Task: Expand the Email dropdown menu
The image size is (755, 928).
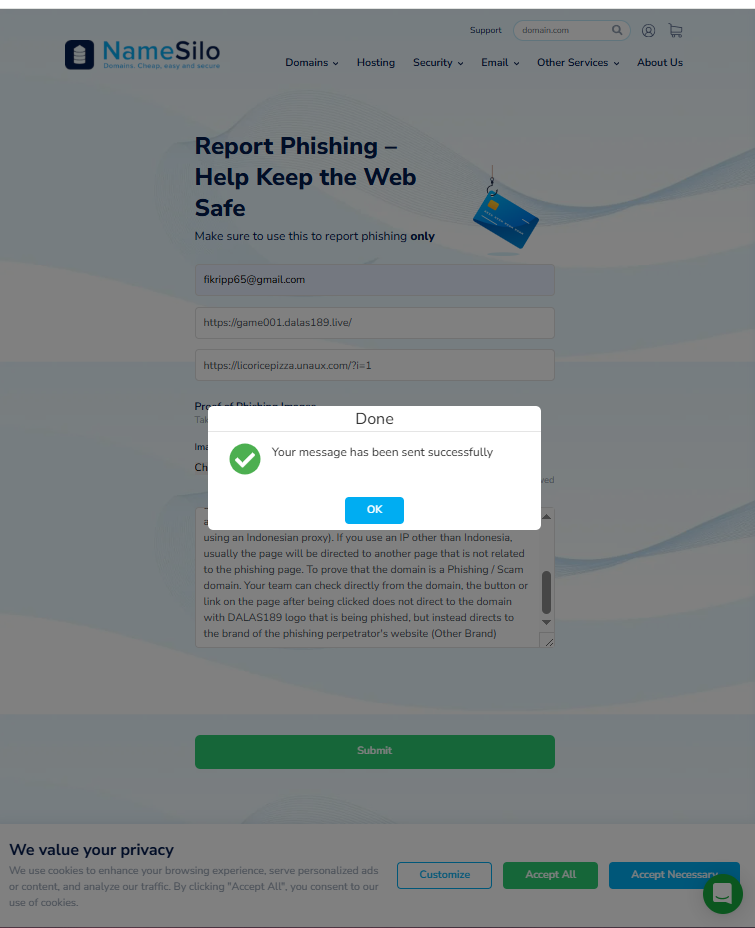Action: point(500,63)
